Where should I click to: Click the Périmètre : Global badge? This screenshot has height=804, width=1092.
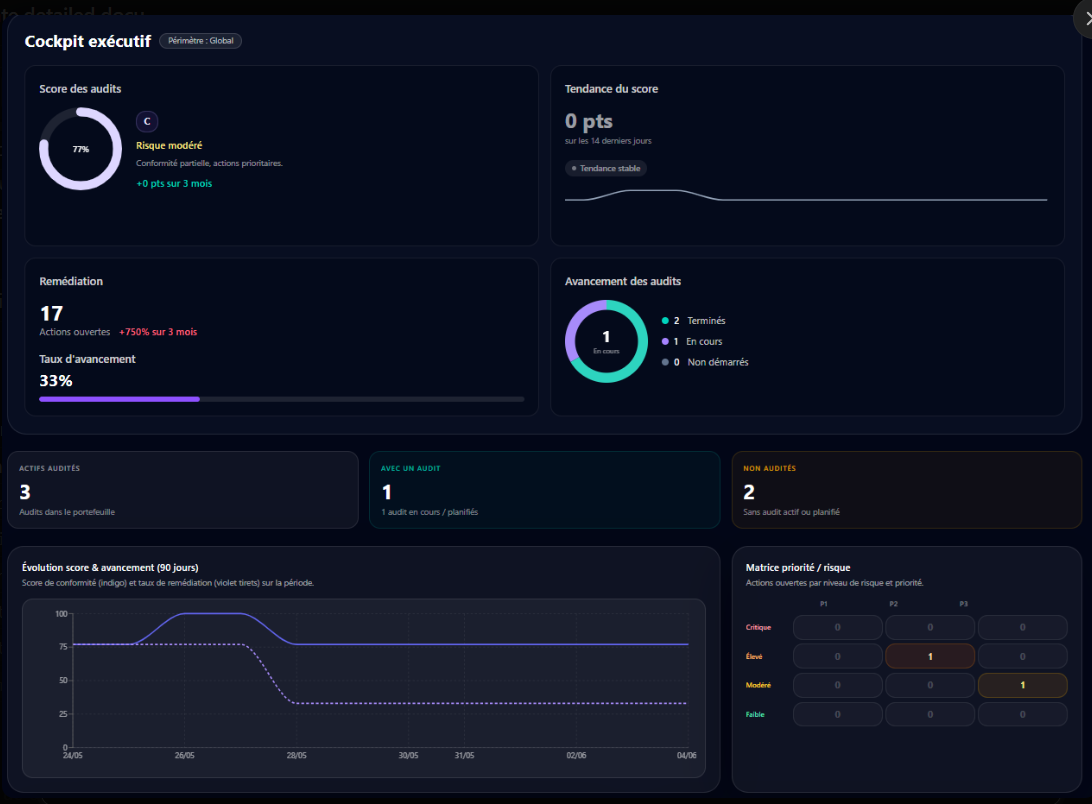(201, 40)
